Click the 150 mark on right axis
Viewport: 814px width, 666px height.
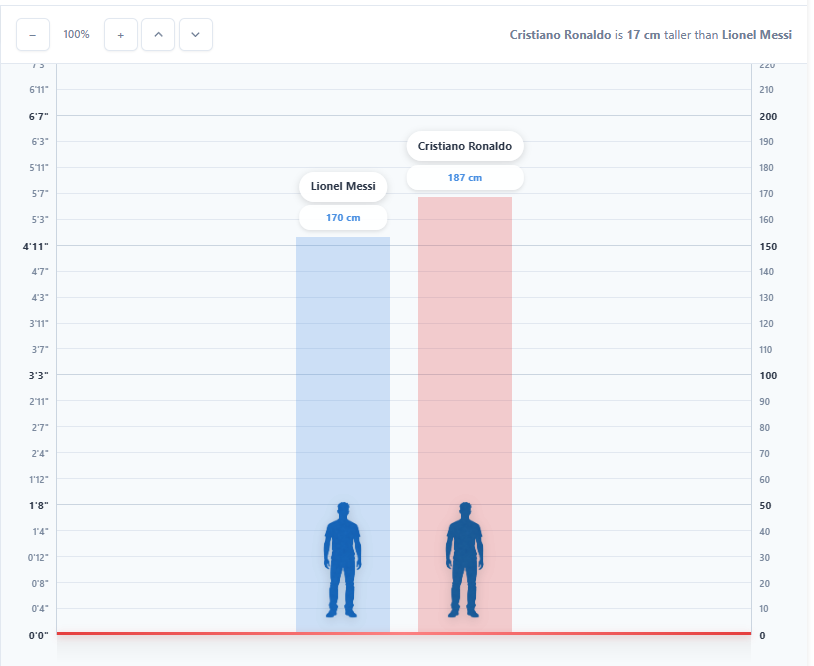point(768,246)
